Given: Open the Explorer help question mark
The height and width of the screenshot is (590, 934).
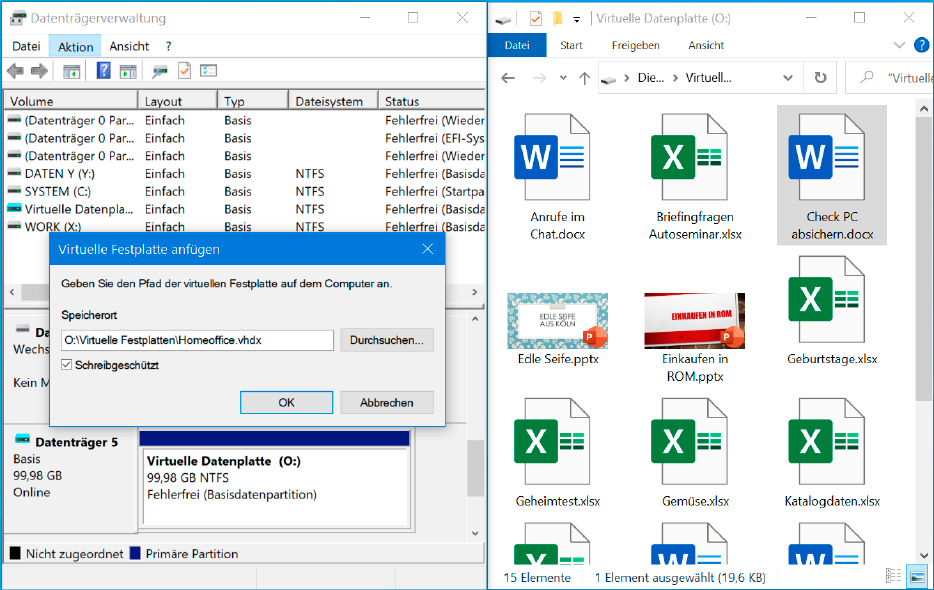Looking at the screenshot, I should click(921, 45).
